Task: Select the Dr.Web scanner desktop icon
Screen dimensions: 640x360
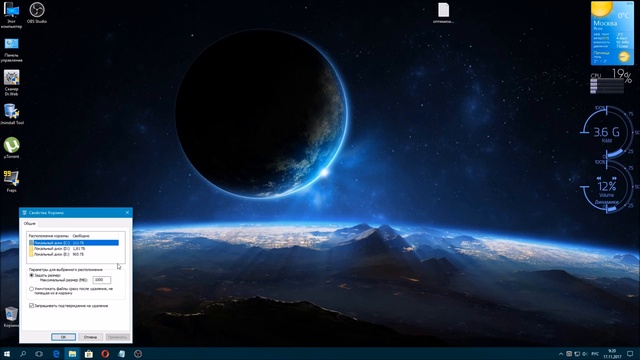Action: pos(11,83)
